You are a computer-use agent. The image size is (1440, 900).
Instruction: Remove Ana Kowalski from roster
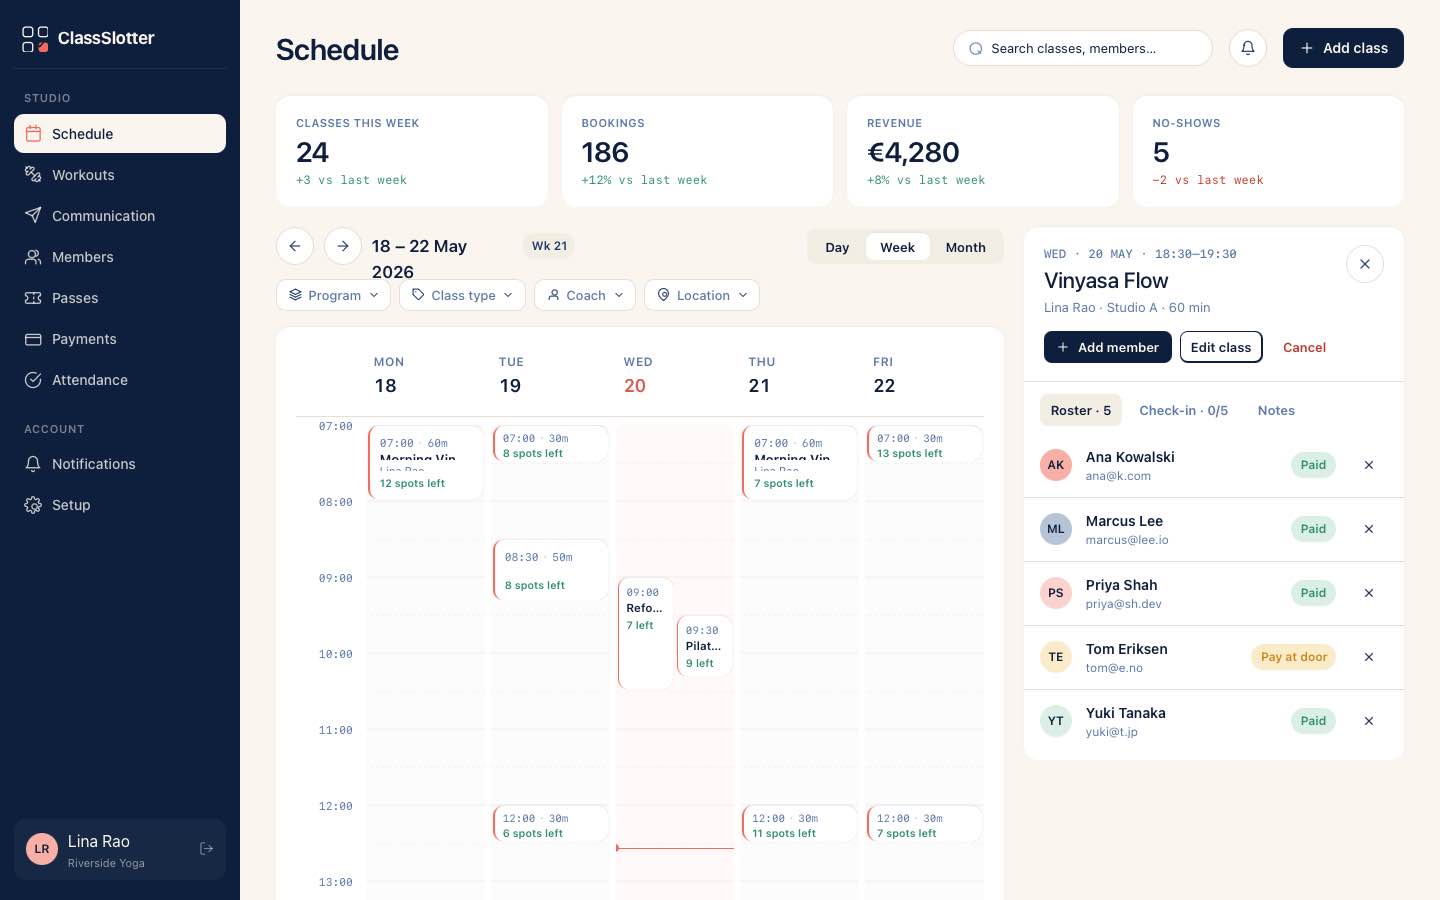pos(1369,465)
